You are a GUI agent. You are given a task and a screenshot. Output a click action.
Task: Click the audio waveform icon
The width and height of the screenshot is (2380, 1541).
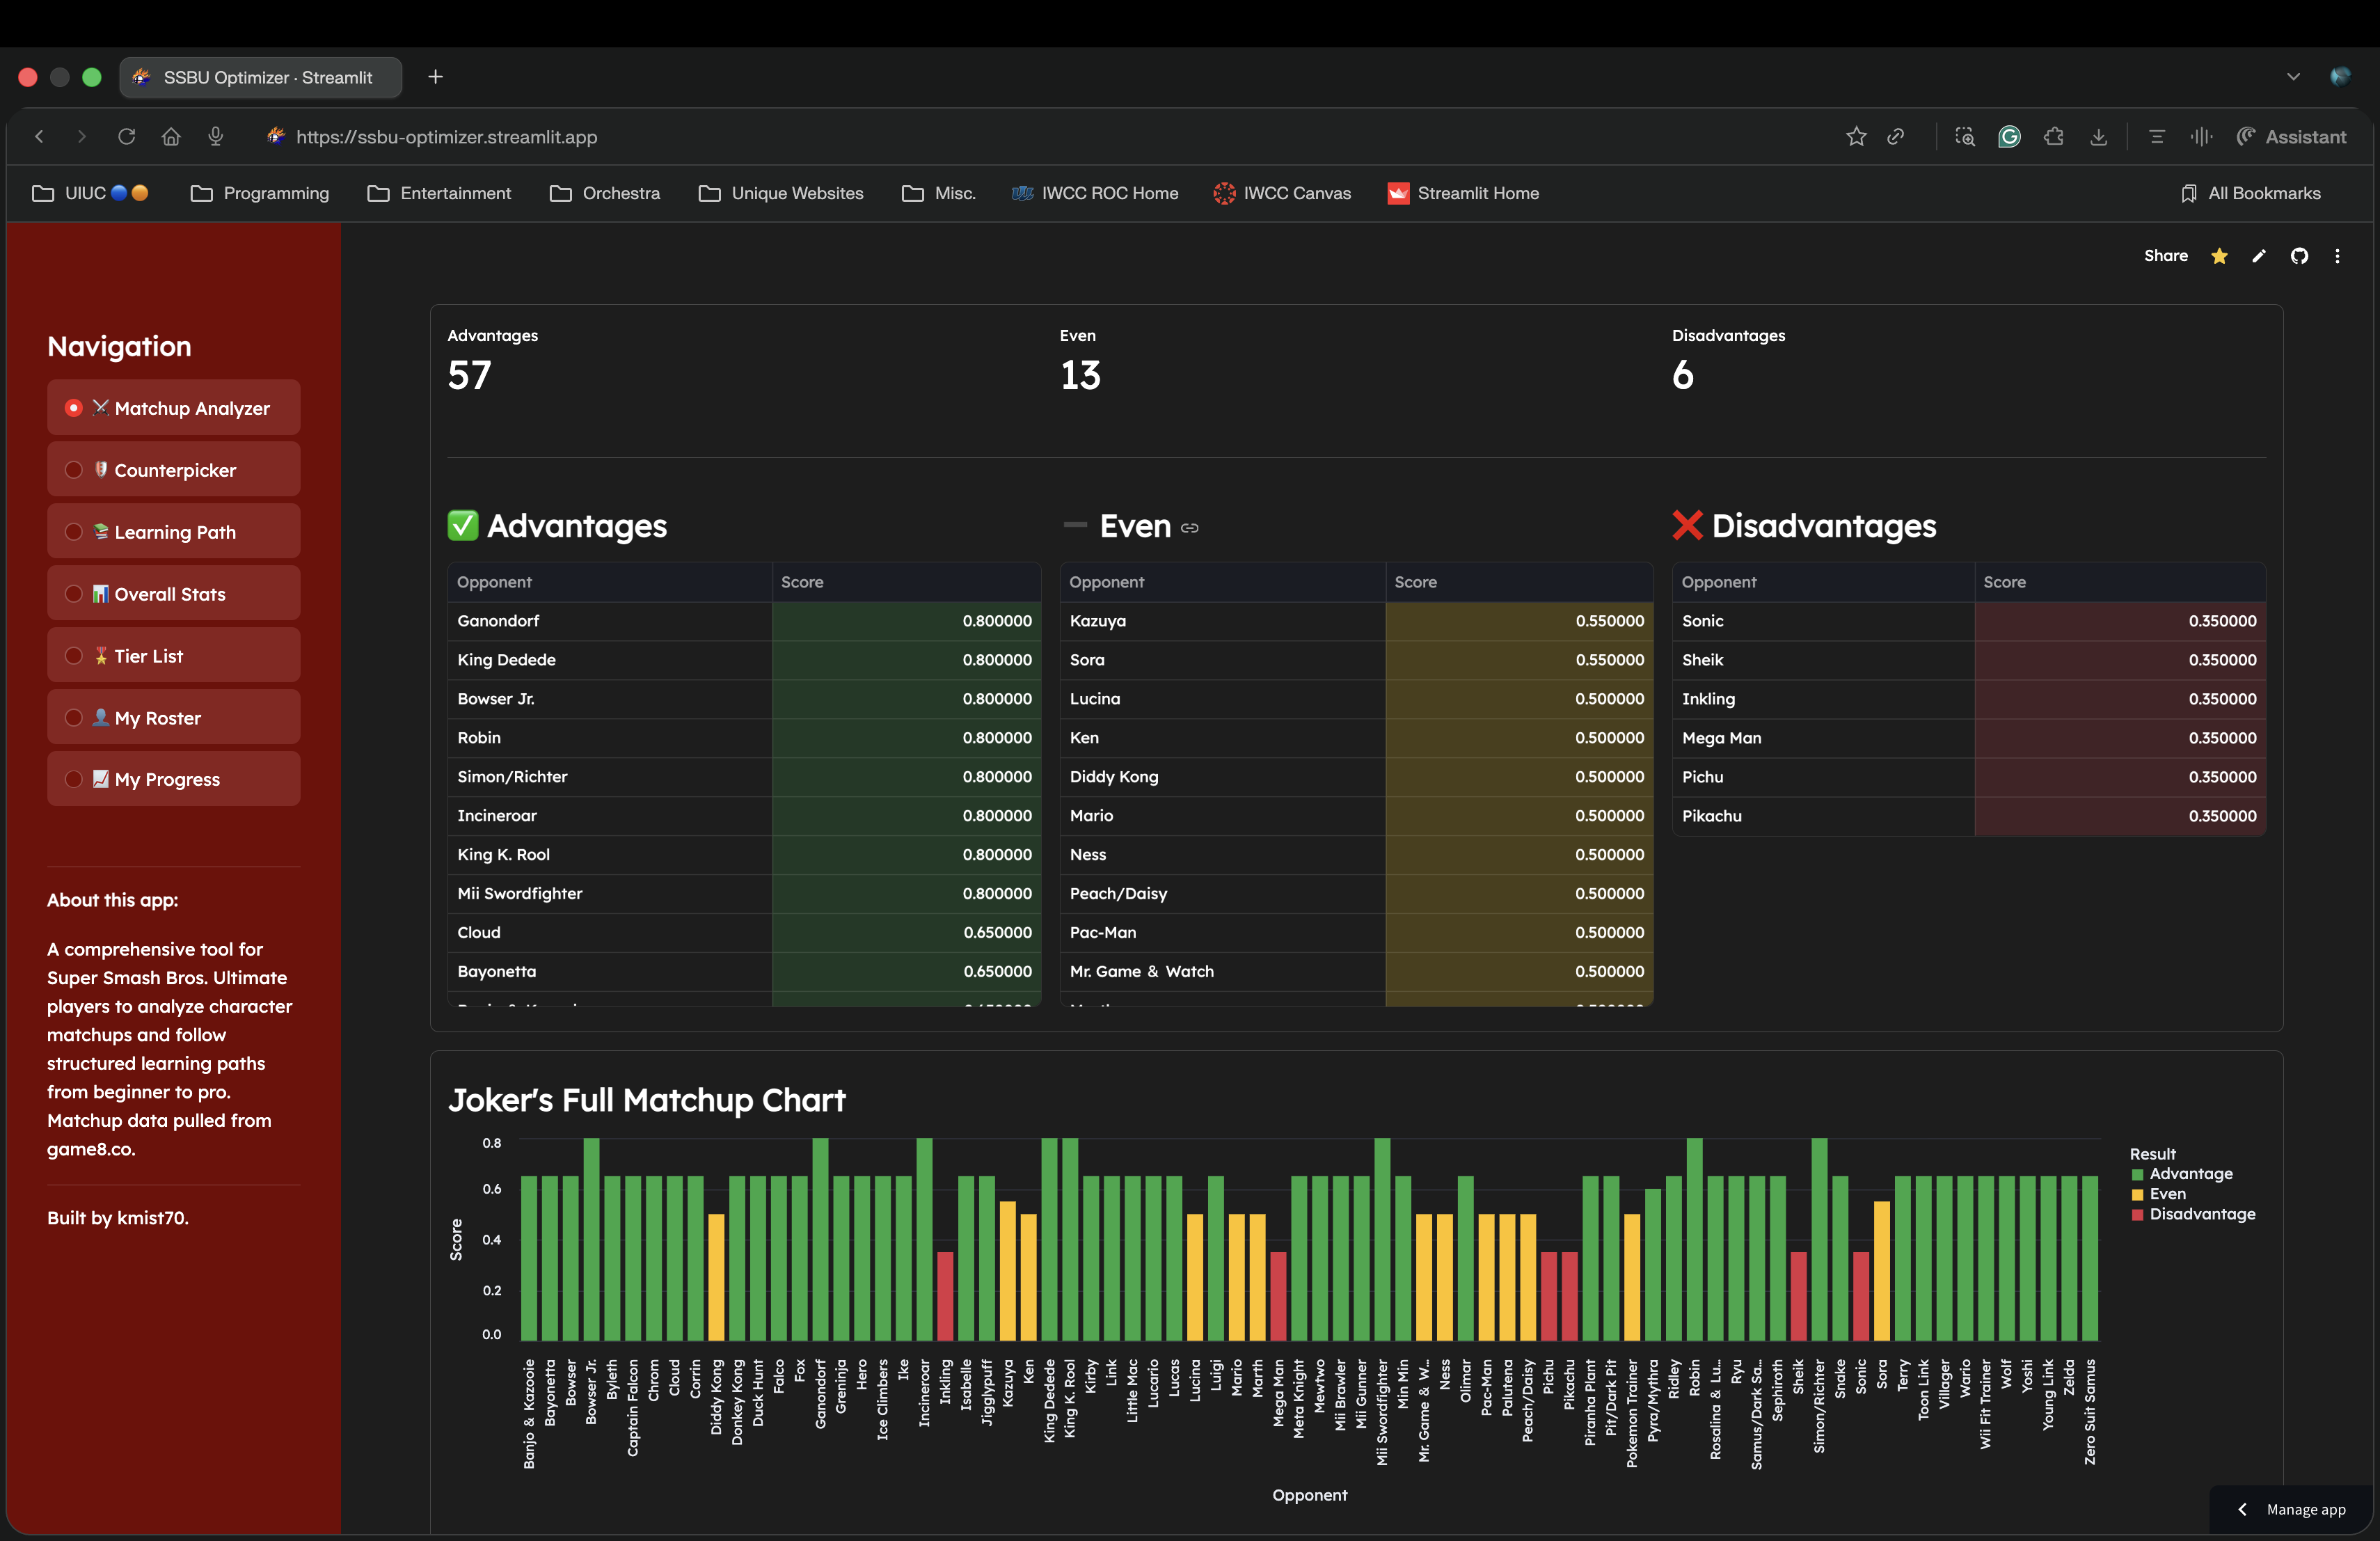tap(2201, 137)
